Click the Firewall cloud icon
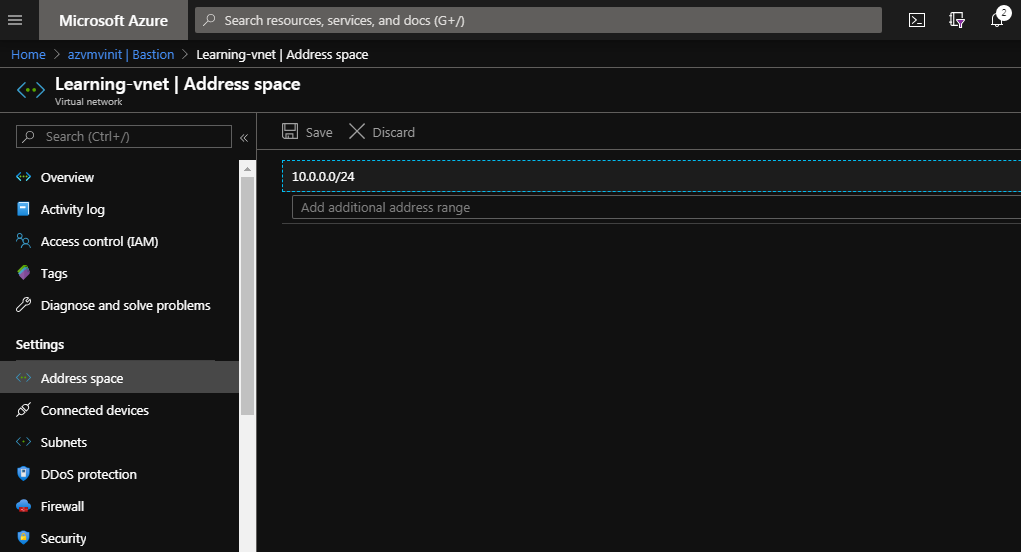1021x552 pixels. pyautogui.click(x=23, y=506)
